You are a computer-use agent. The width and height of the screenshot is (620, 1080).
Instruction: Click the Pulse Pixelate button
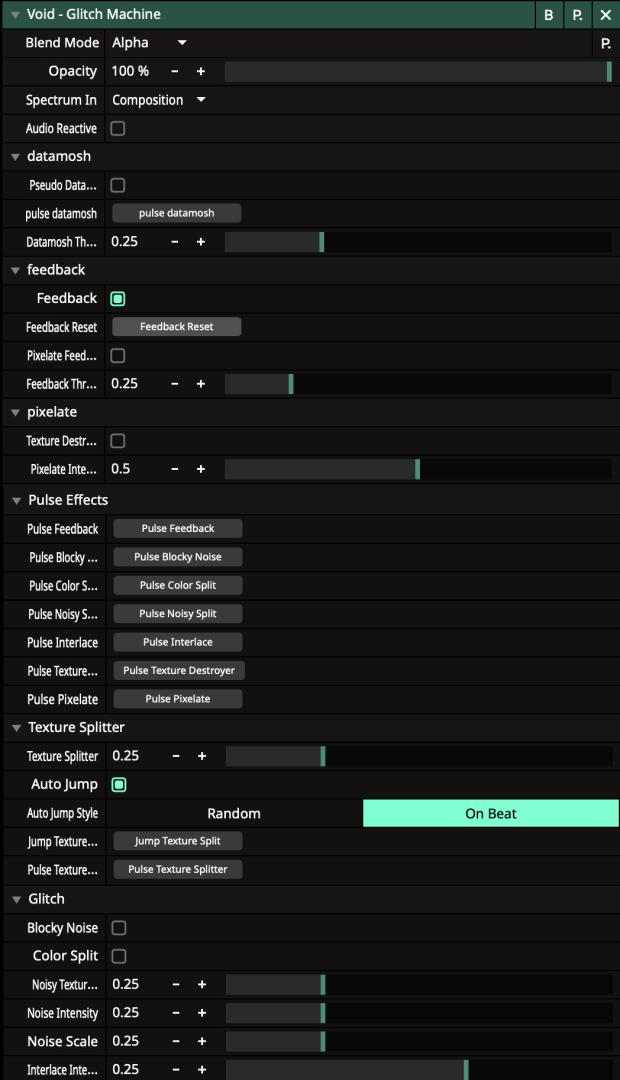point(178,699)
